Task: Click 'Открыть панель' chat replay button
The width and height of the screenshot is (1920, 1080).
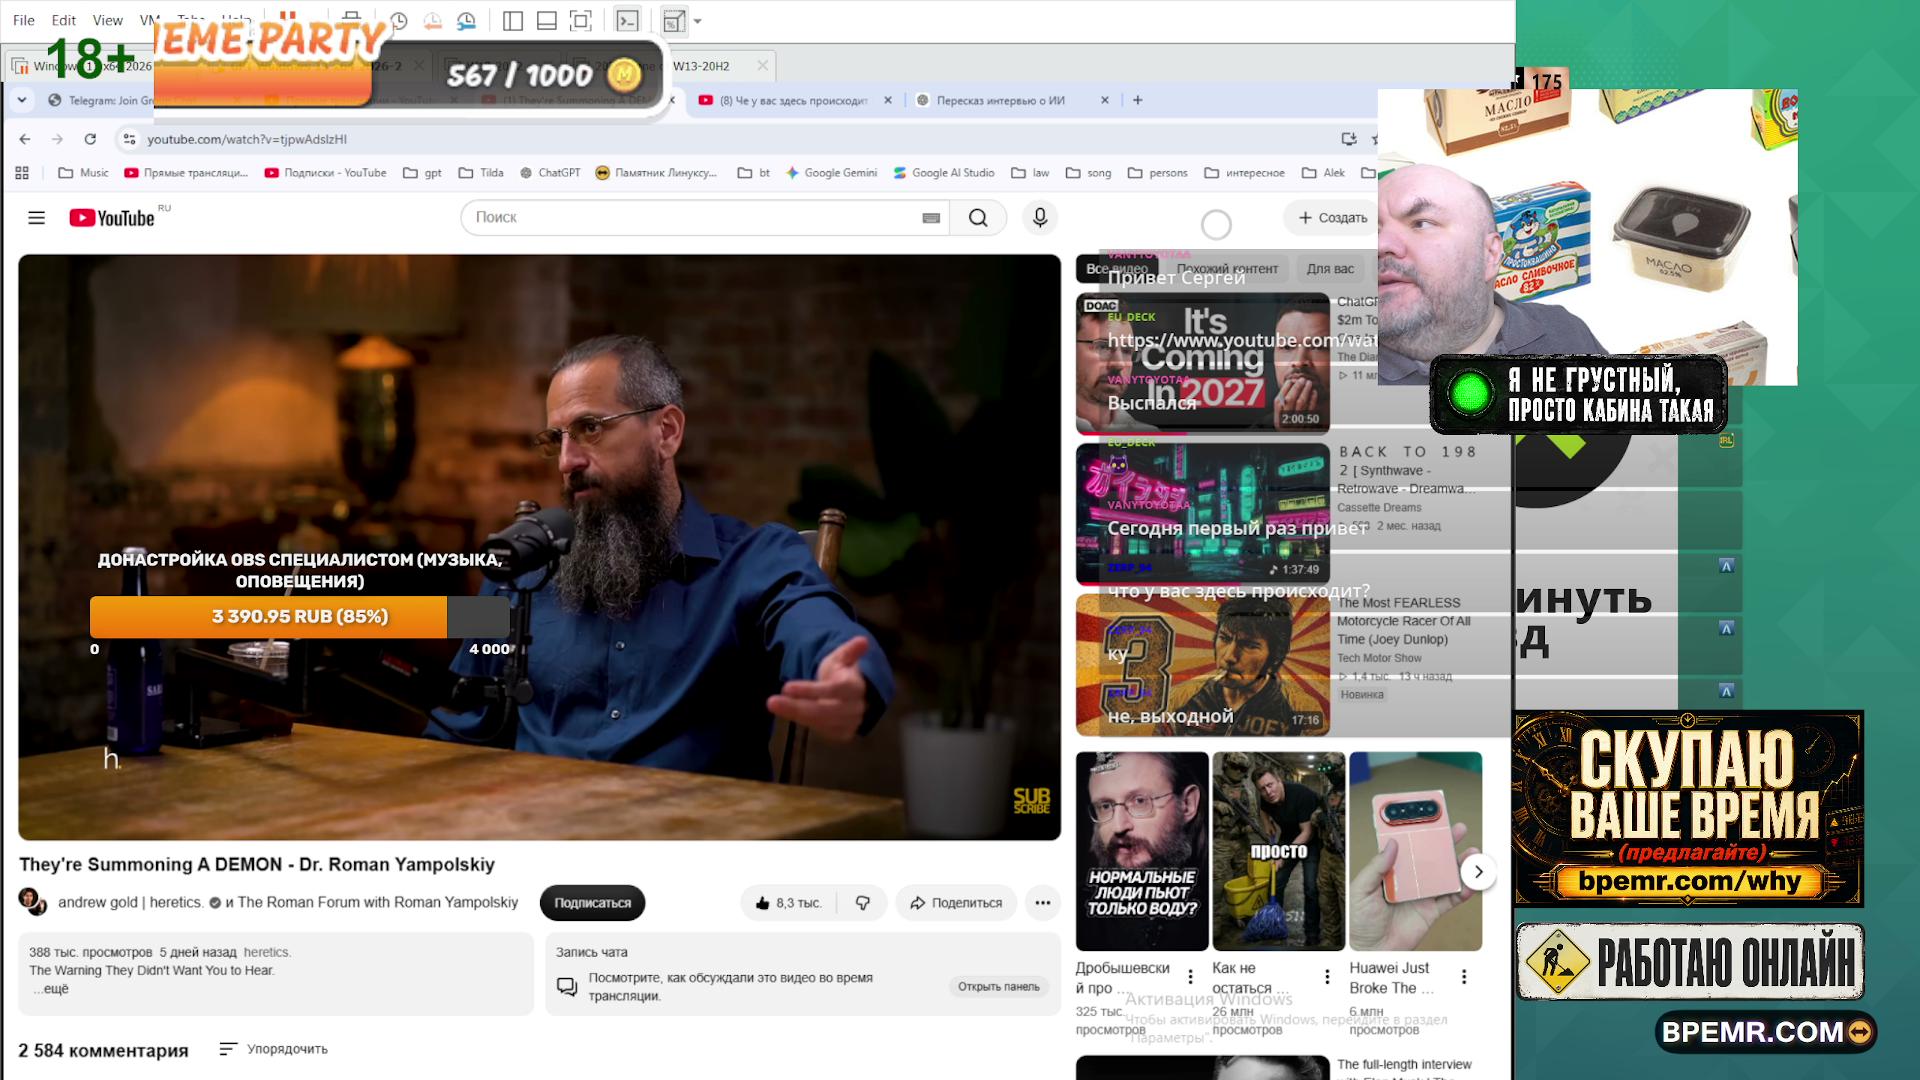Action: pos(999,987)
